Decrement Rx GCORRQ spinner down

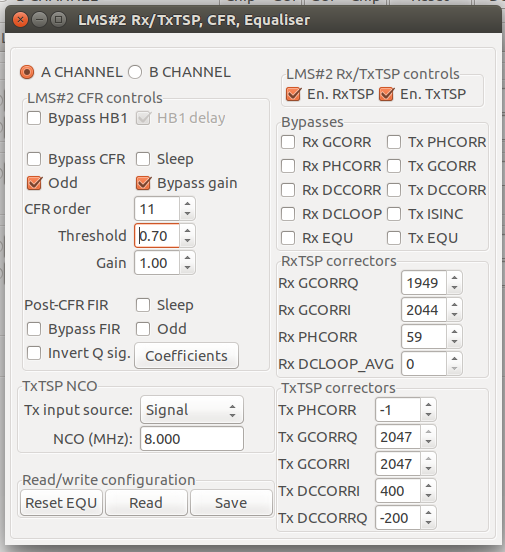coord(454,288)
